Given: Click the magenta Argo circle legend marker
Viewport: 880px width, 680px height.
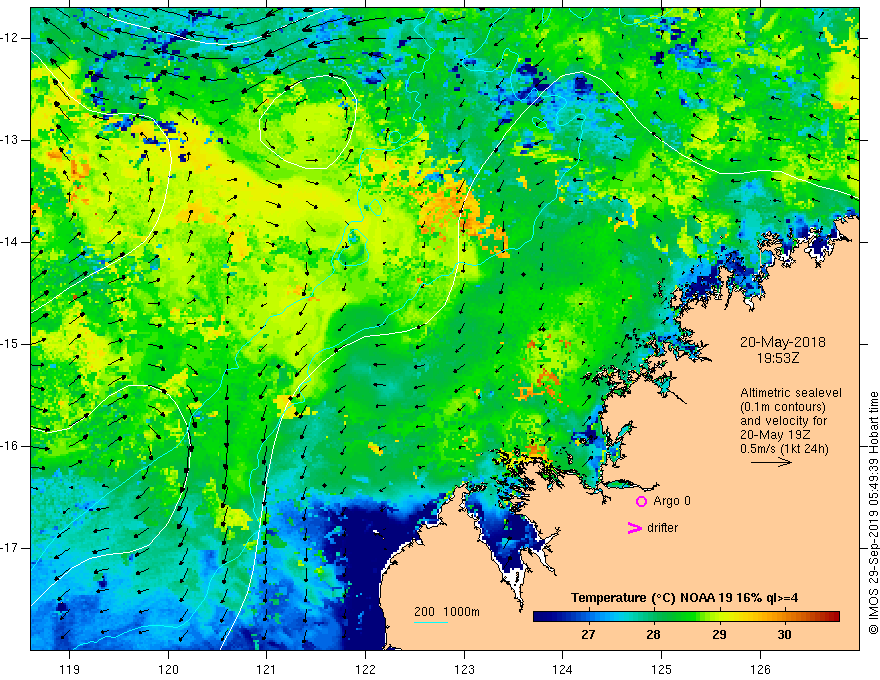Looking at the screenshot, I should click(641, 501).
